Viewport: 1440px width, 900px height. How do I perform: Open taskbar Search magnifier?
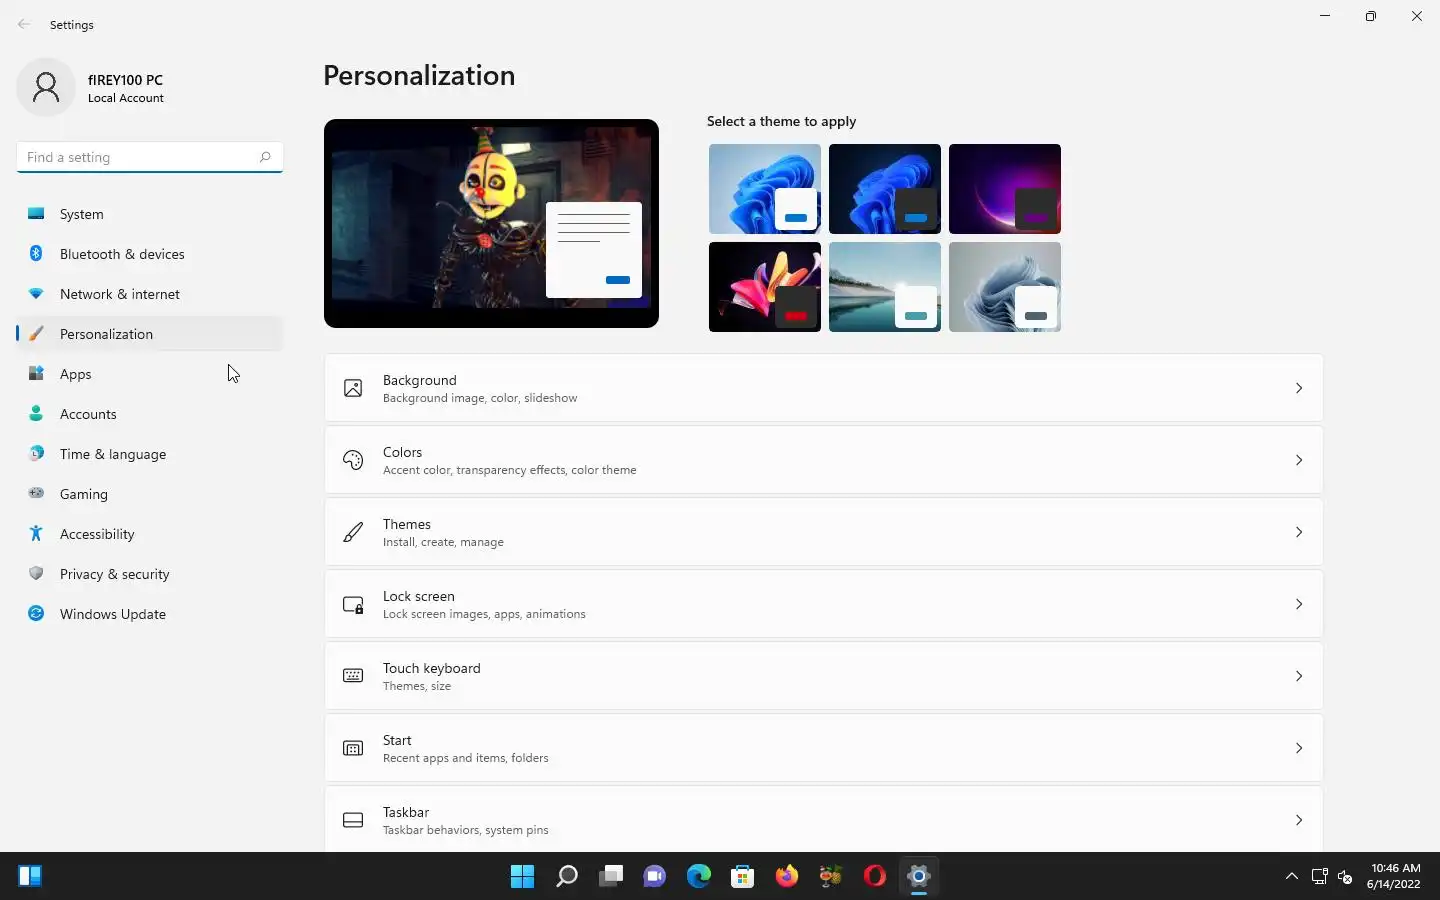pyautogui.click(x=566, y=877)
